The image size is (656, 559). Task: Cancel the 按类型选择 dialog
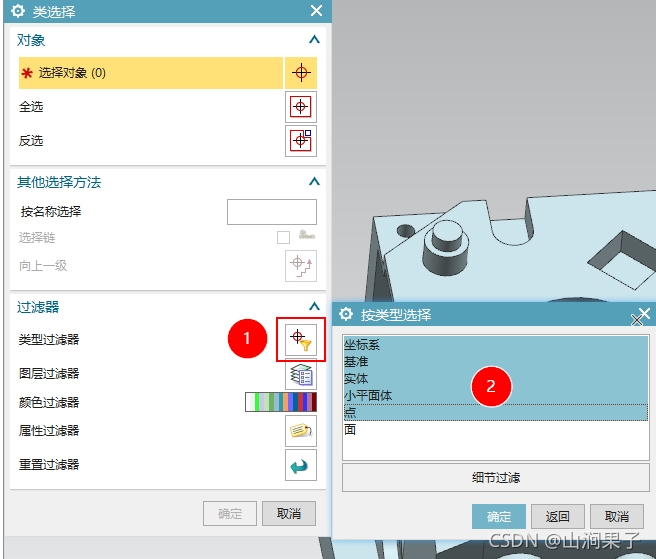617,516
